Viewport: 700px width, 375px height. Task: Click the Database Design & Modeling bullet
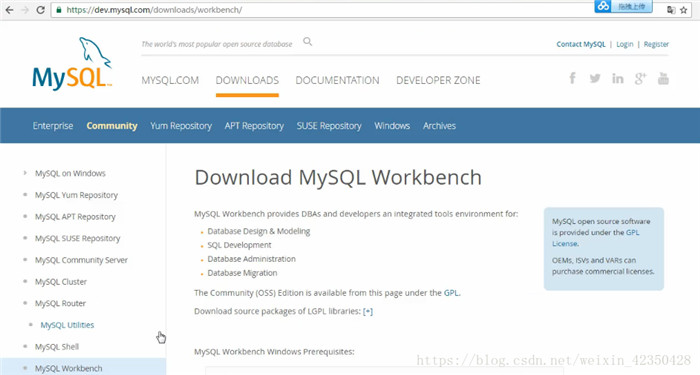258,231
